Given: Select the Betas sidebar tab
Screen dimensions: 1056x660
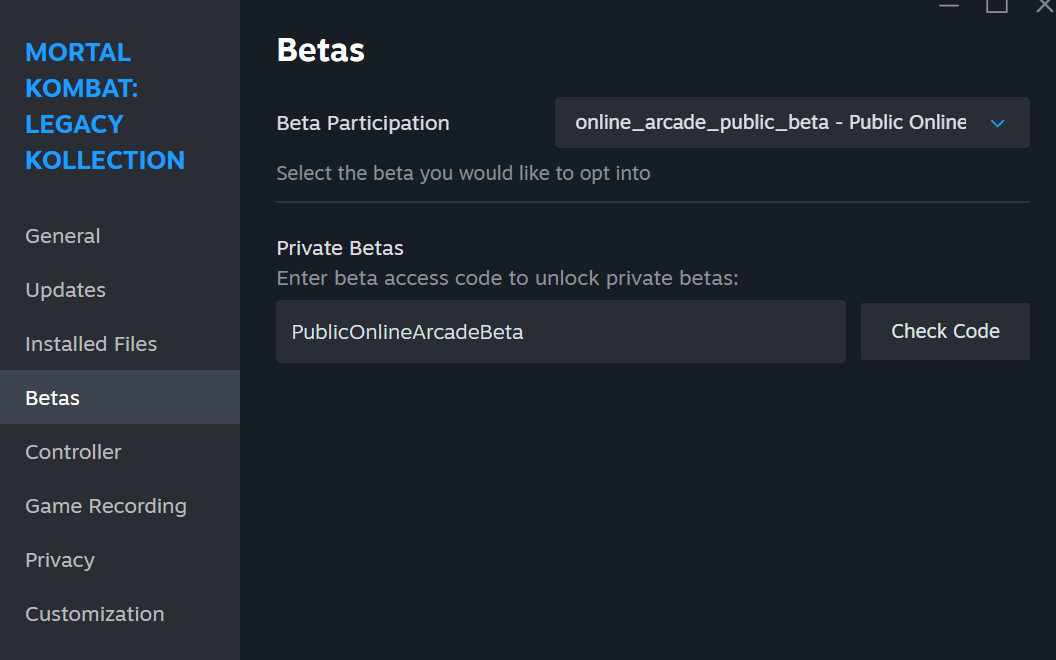Looking at the screenshot, I should pyautogui.click(x=53, y=398).
